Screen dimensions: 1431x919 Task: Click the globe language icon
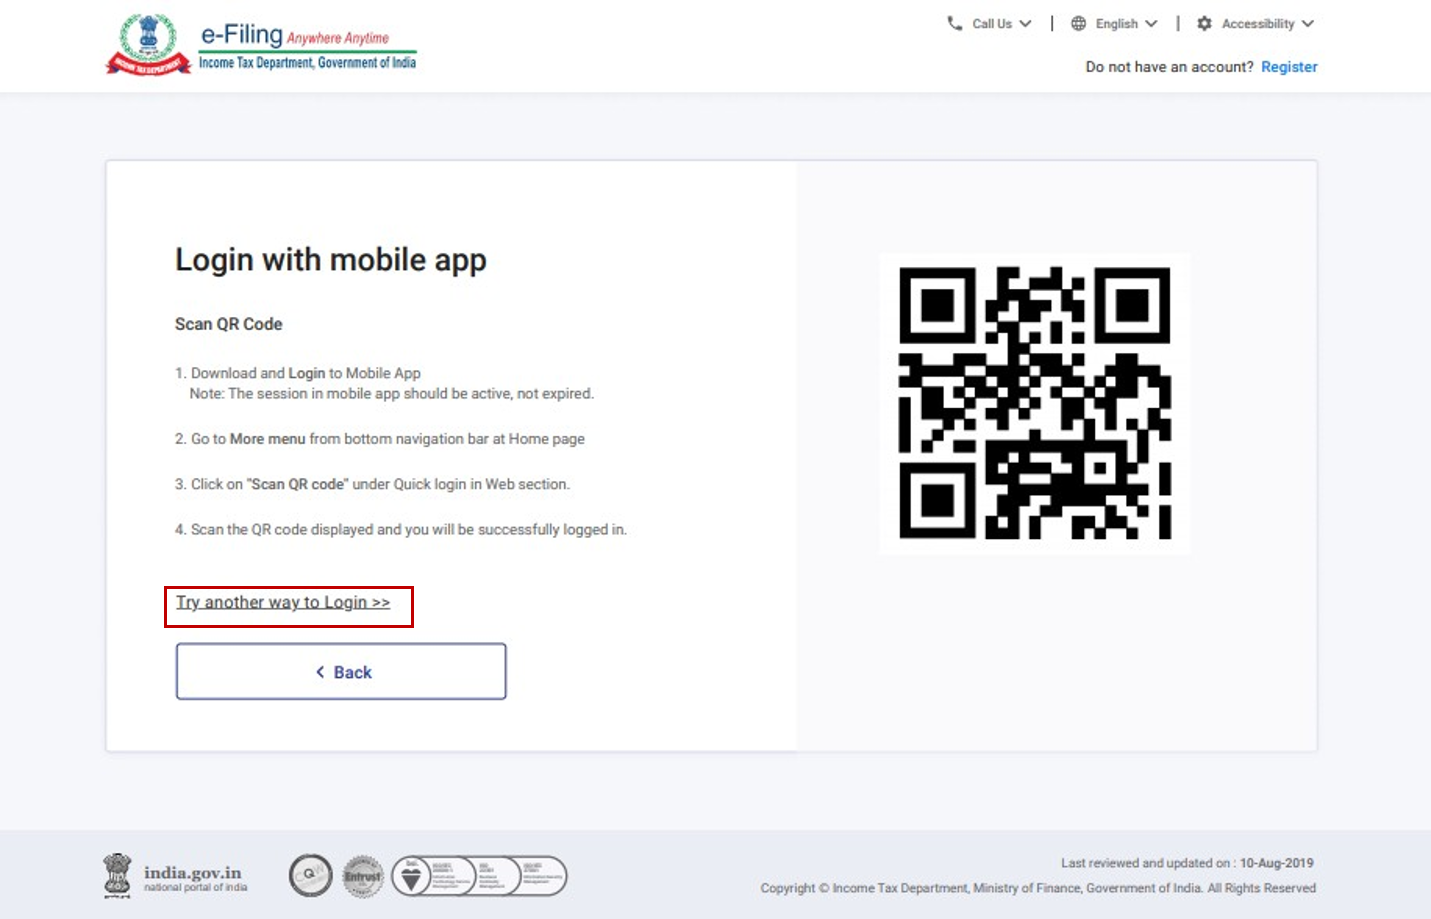tap(1078, 23)
